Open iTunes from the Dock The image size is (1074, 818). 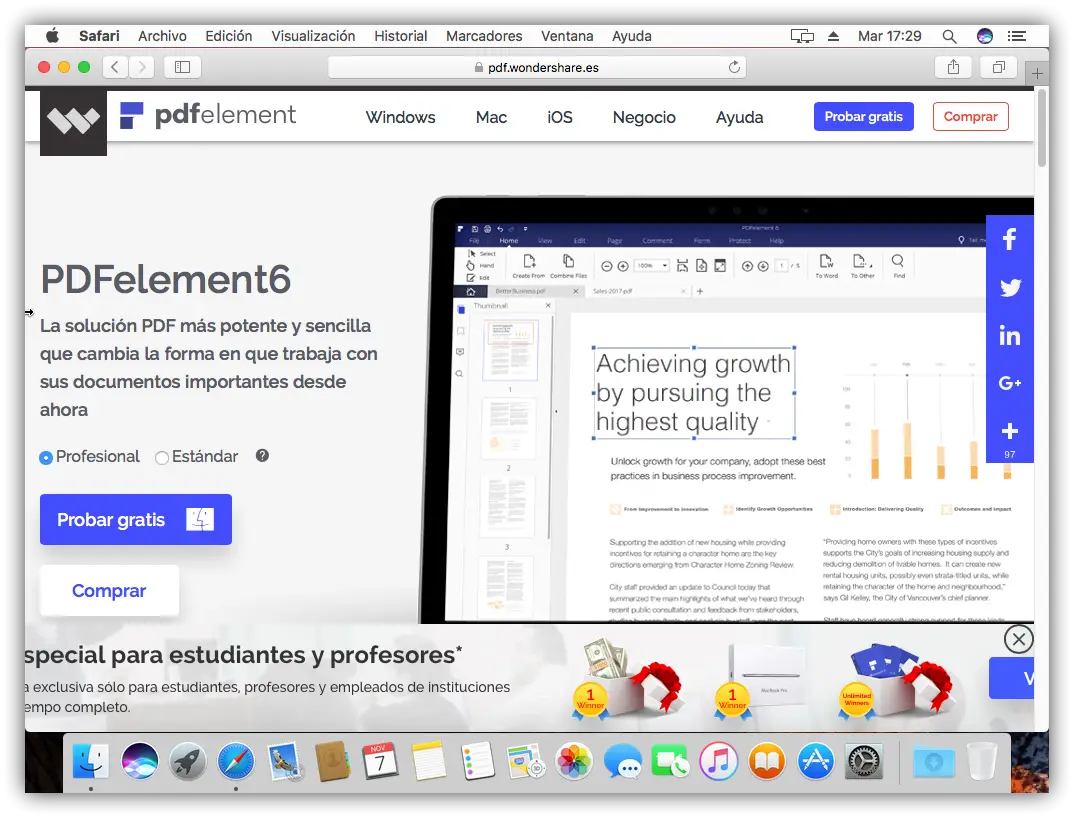point(719,761)
